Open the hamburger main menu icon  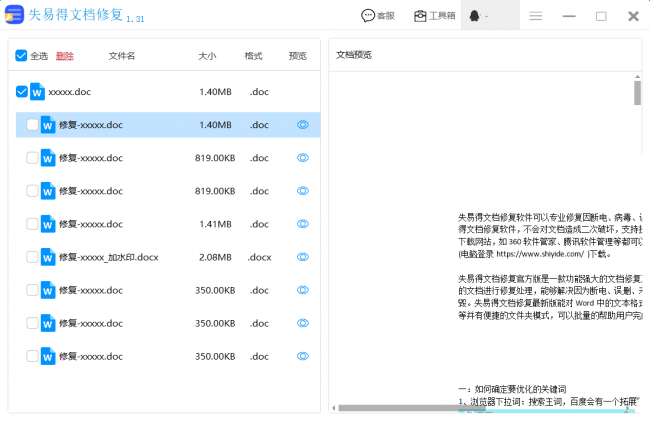536,16
